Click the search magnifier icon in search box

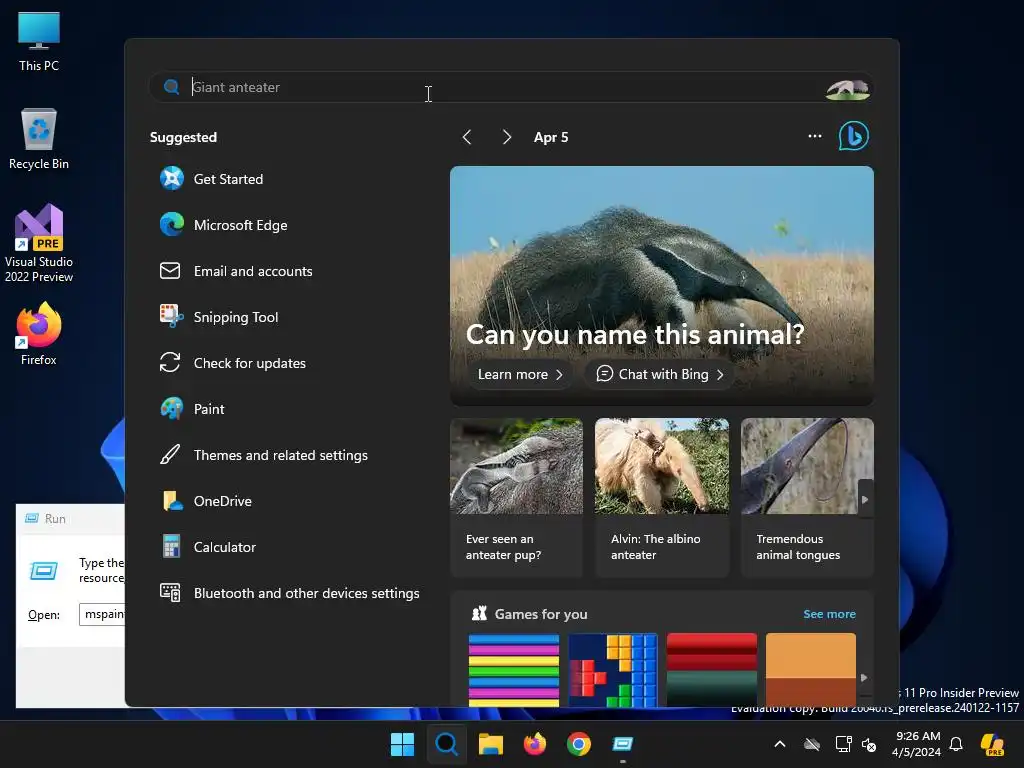click(171, 87)
